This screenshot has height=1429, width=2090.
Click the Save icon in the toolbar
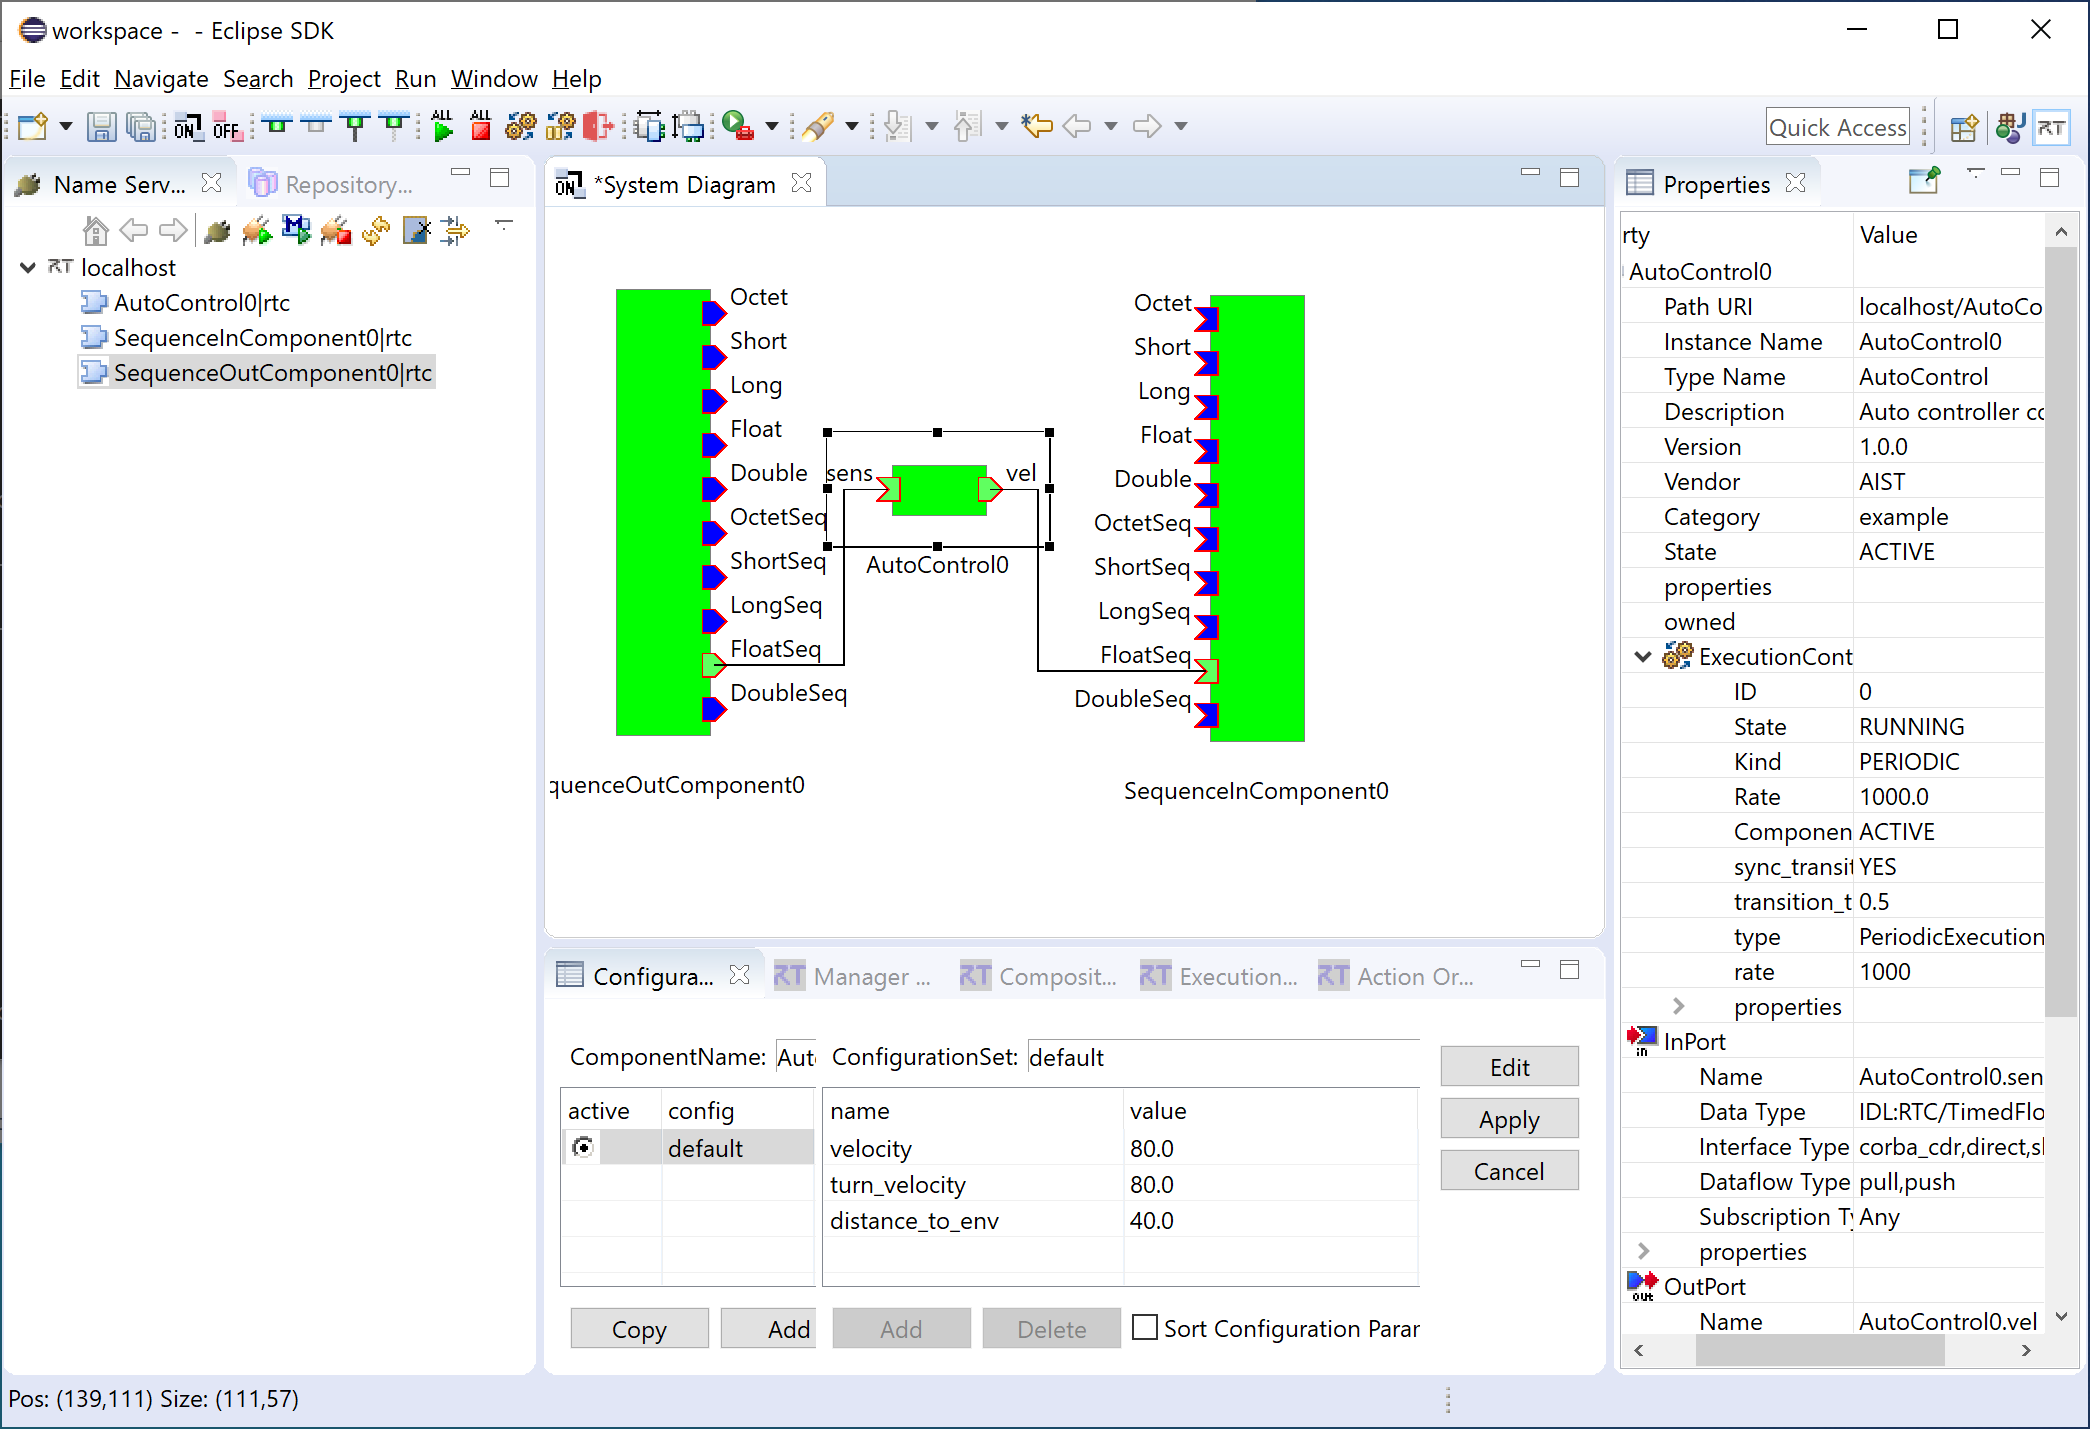point(101,127)
